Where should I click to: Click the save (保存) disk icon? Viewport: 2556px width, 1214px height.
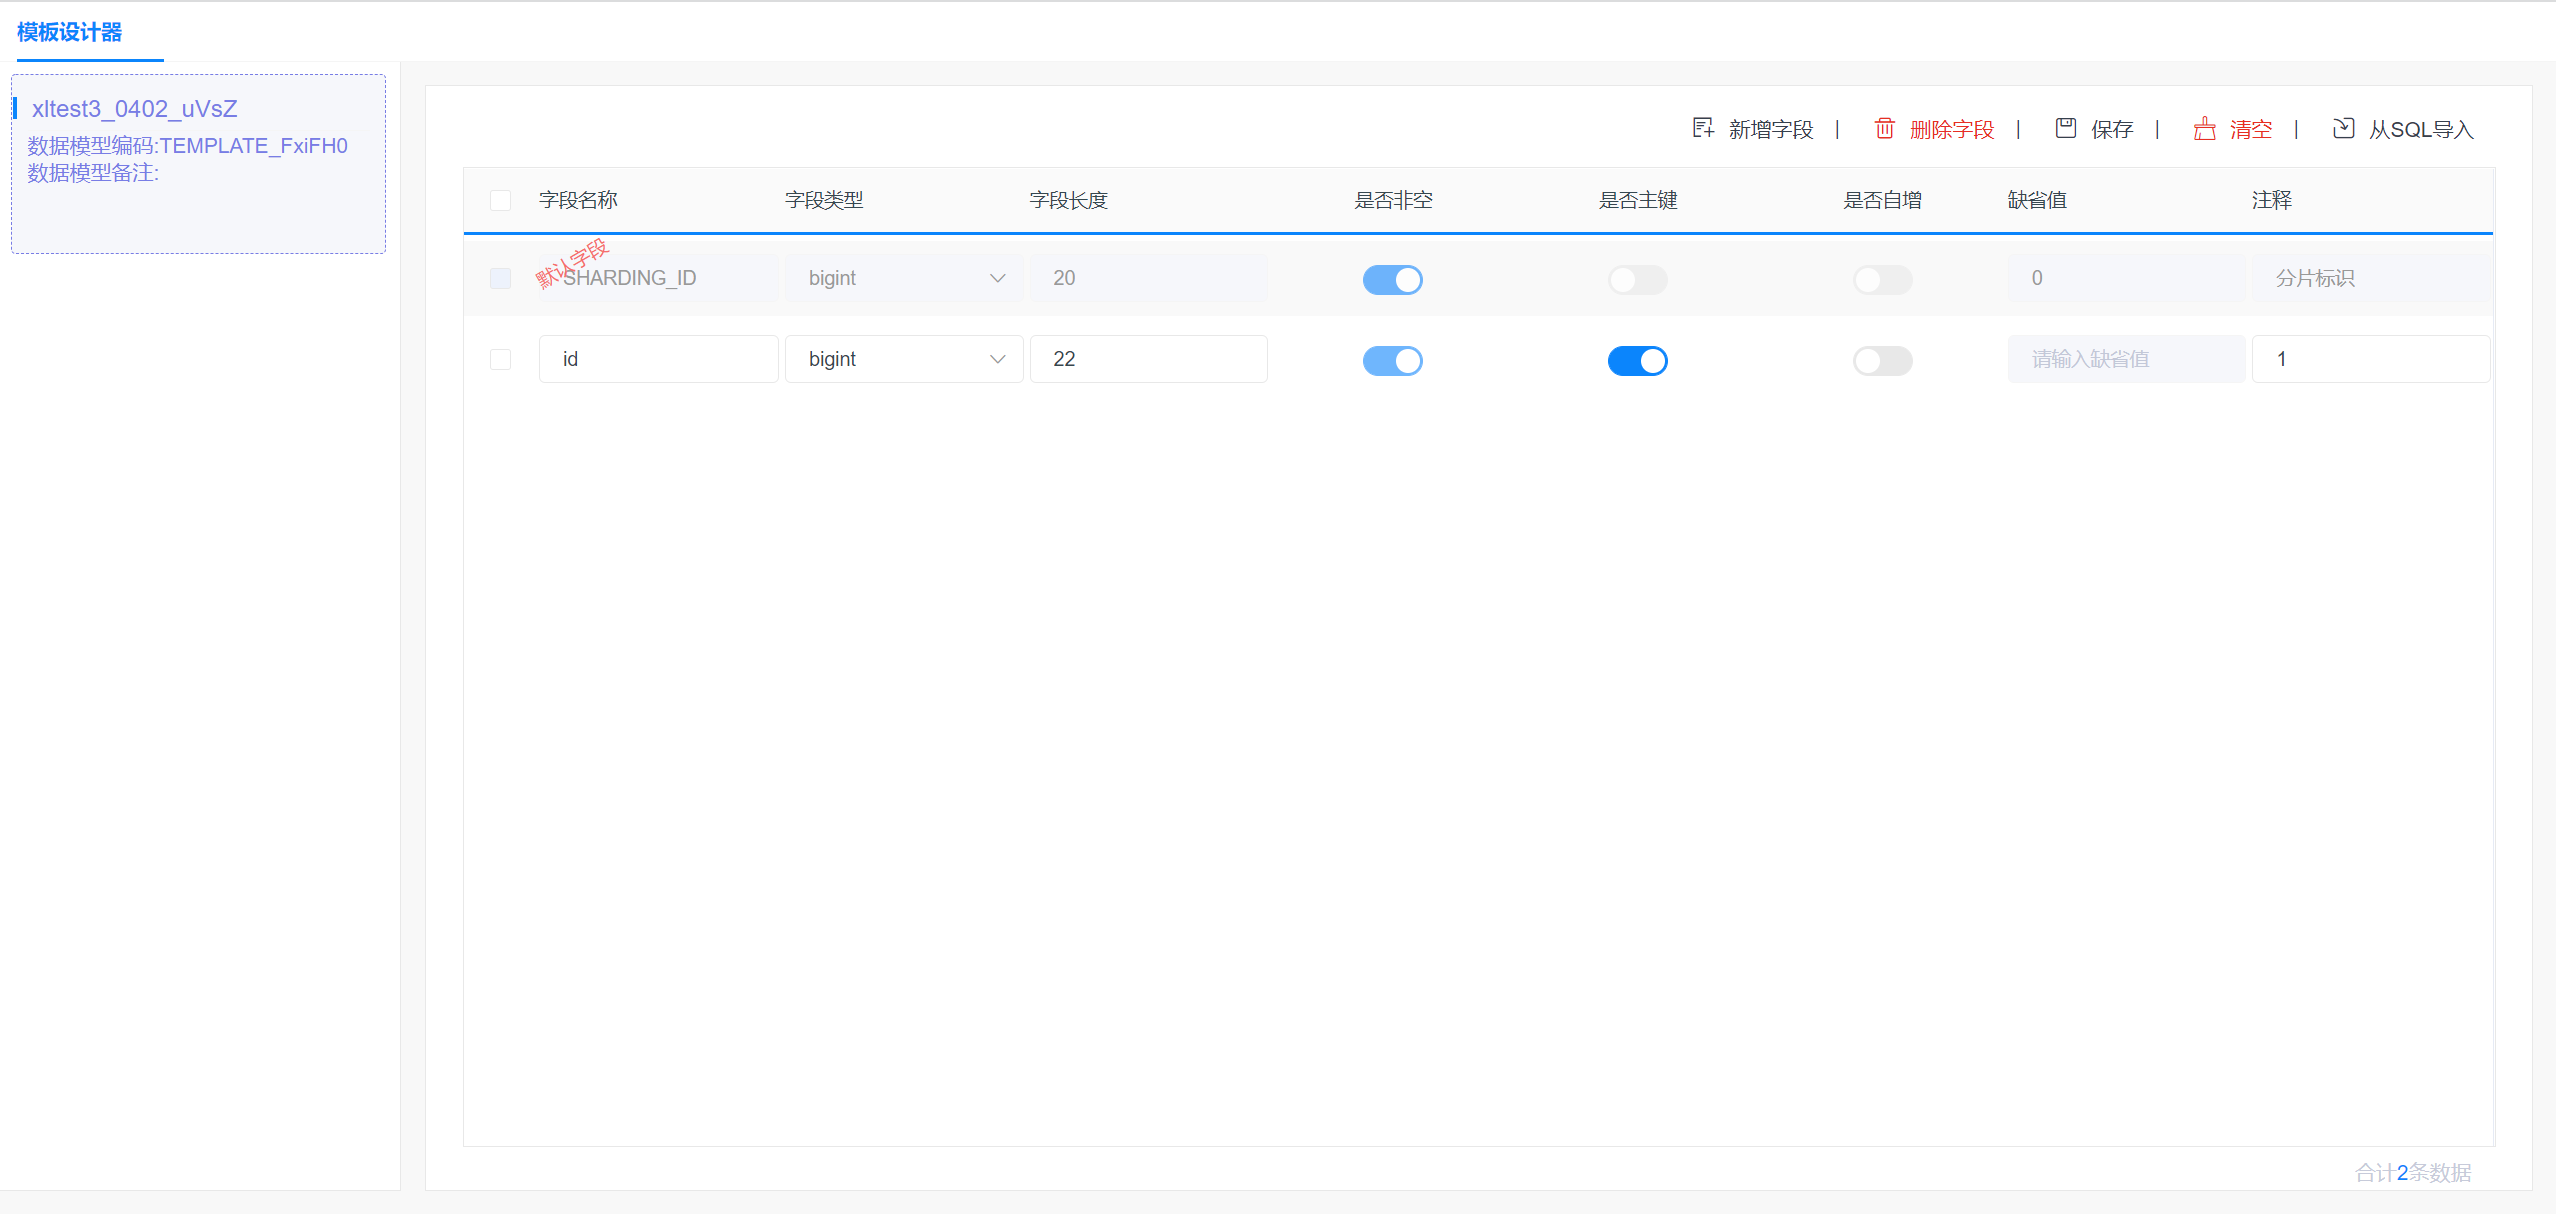[x=2065, y=128]
